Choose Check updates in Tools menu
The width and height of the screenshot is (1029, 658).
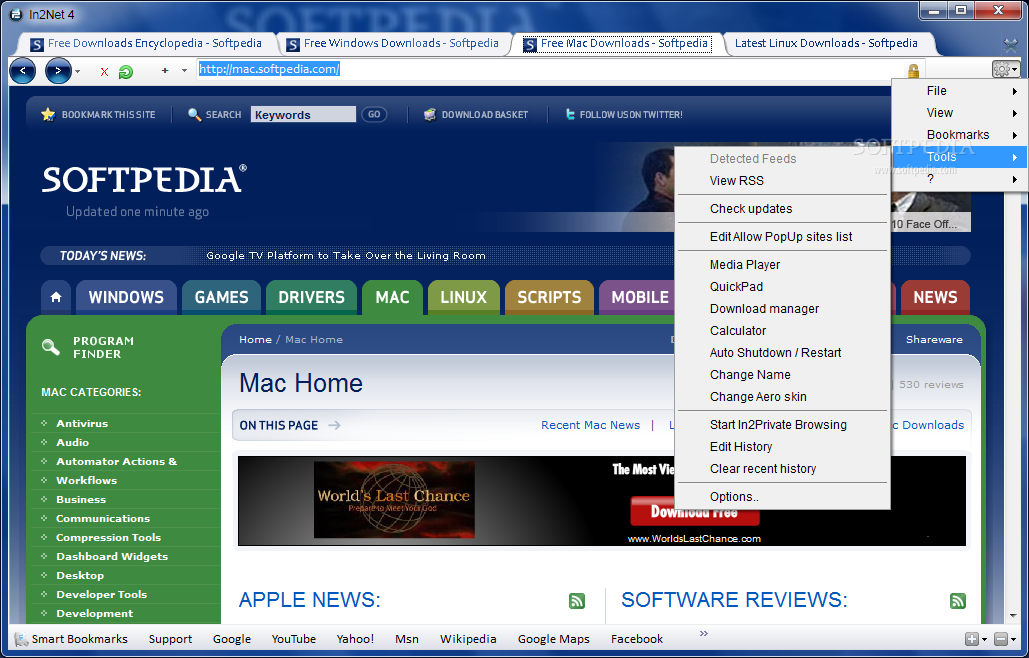782,209
